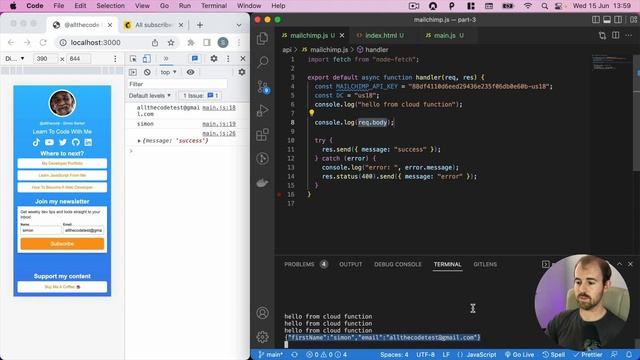This screenshot has width=640, height=360.
Task: Open the Docker whale sidebar icon
Action: [x=262, y=182]
